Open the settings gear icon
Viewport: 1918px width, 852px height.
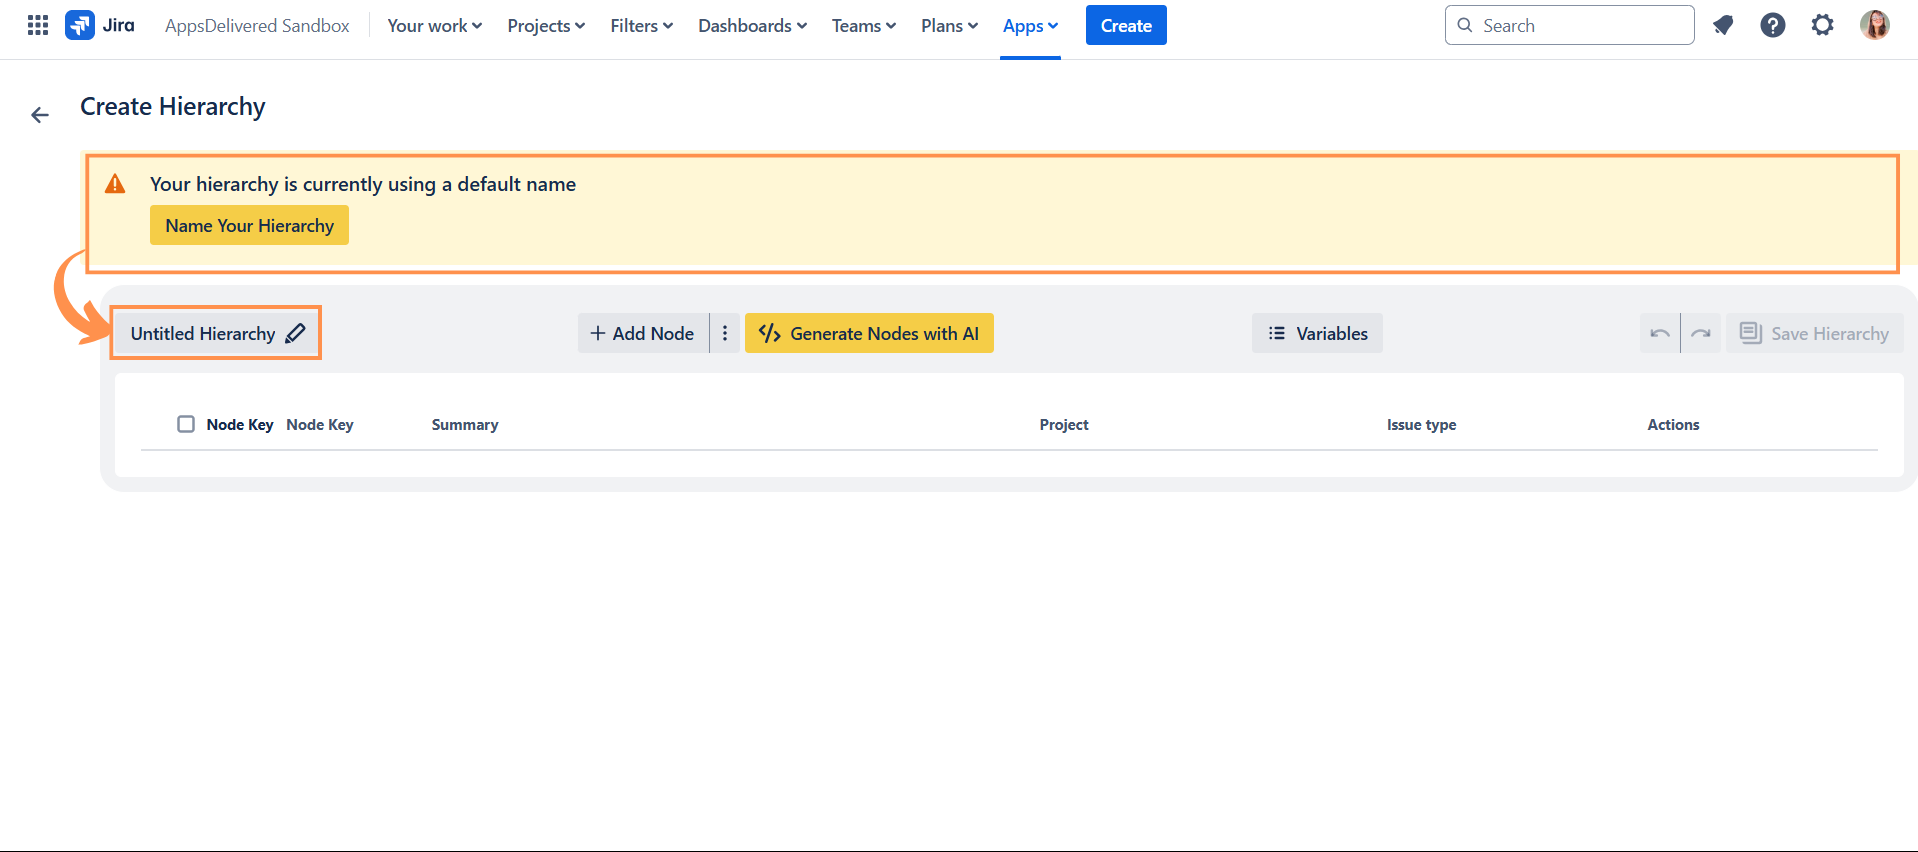tap(1822, 25)
